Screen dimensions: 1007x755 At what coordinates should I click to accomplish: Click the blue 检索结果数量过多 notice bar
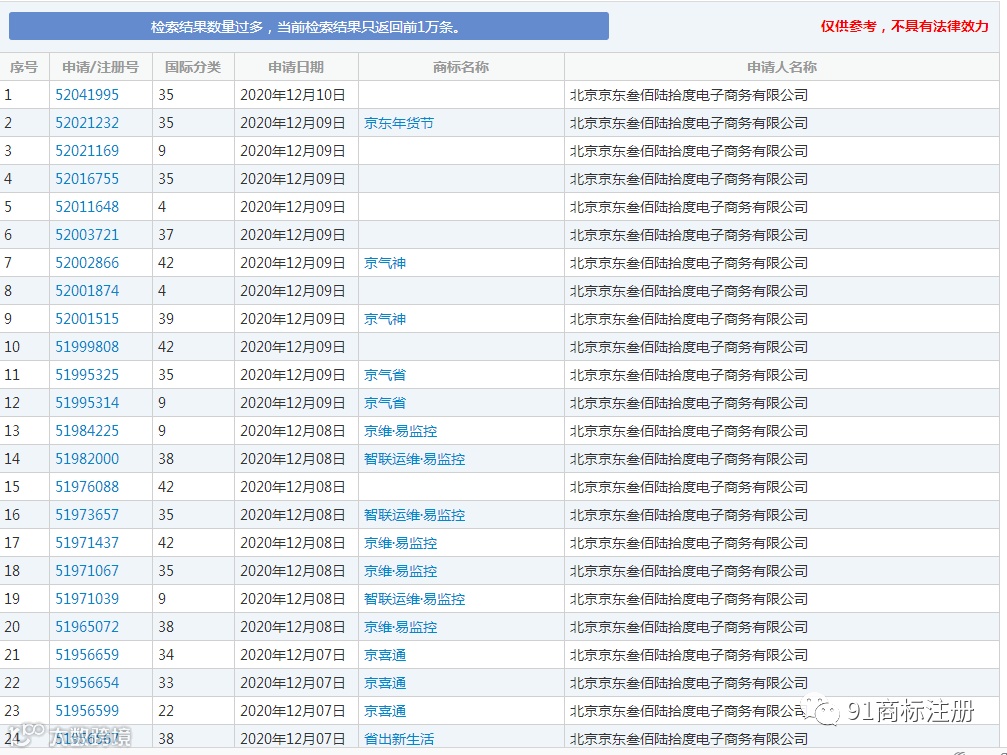(309, 26)
